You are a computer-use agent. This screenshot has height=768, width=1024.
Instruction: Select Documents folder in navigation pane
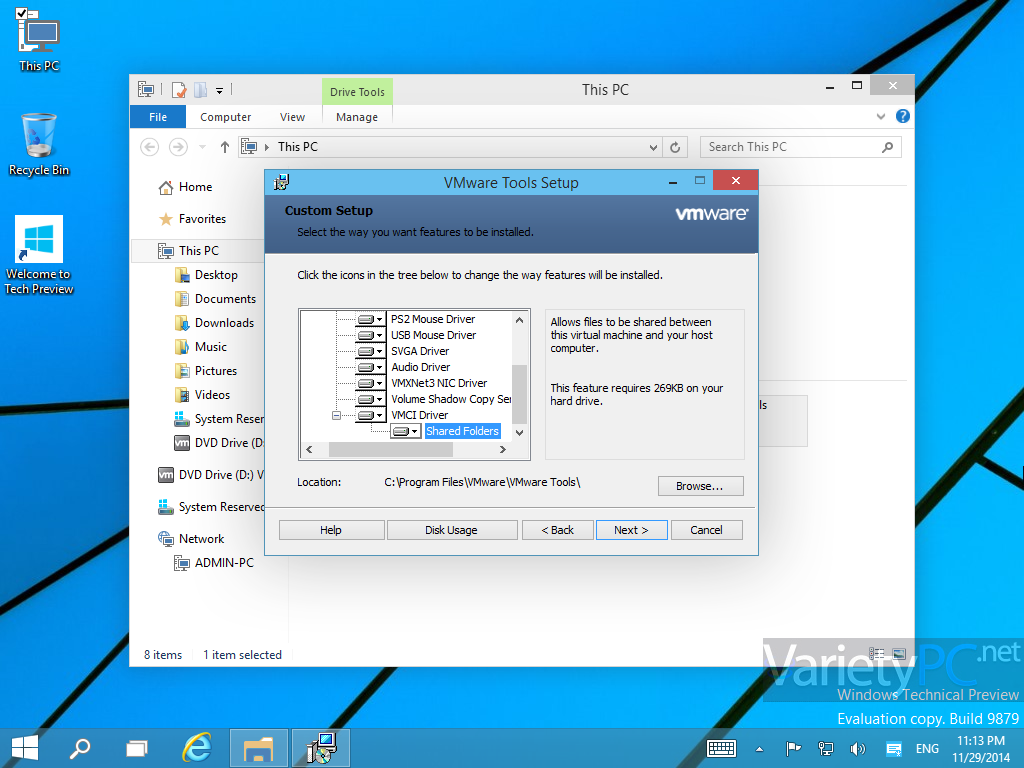pos(225,299)
